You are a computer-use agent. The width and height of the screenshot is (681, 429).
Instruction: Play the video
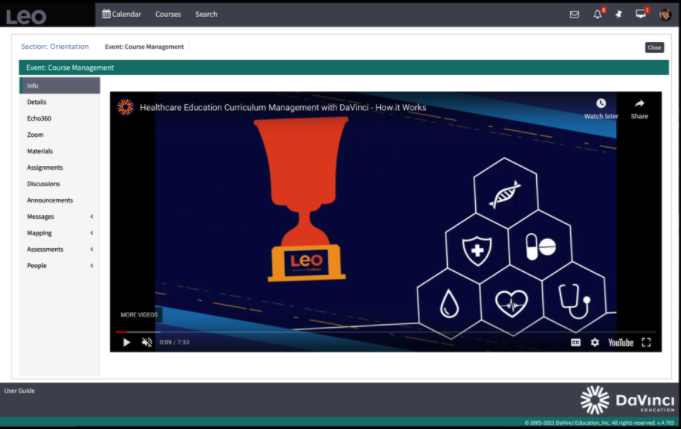pyautogui.click(x=126, y=342)
